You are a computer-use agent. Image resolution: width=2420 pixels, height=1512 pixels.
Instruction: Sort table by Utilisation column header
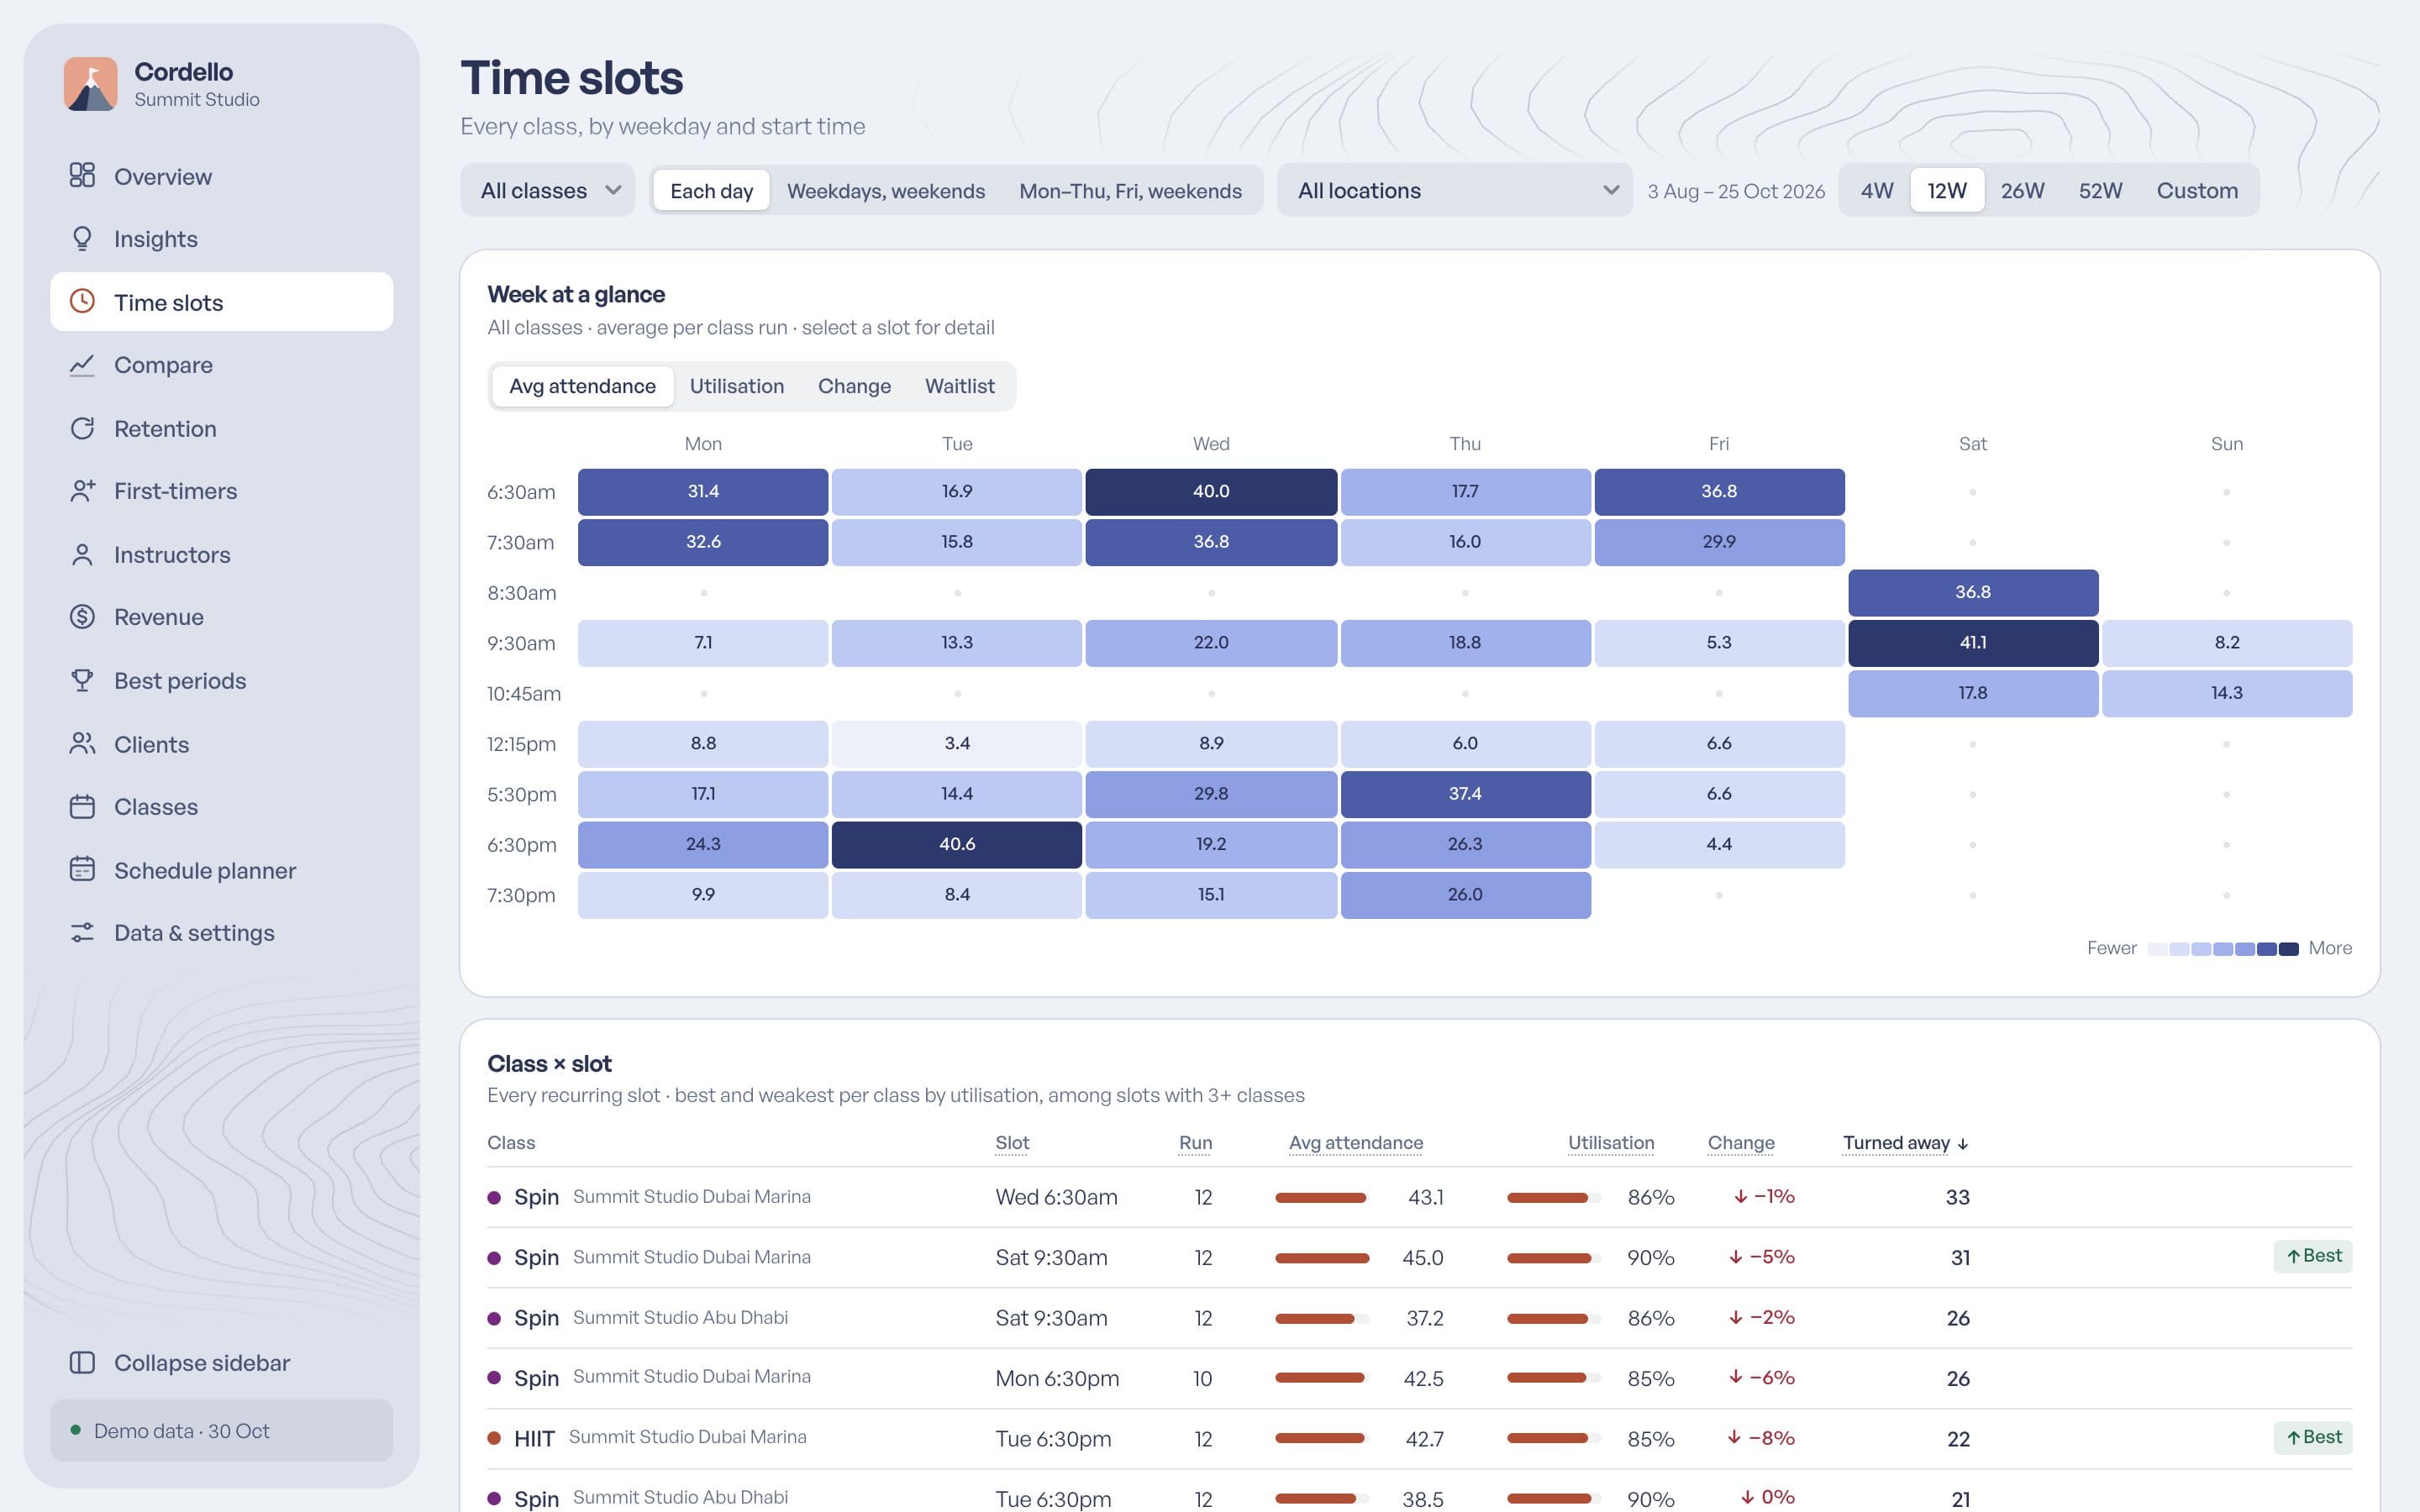pos(1610,1143)
